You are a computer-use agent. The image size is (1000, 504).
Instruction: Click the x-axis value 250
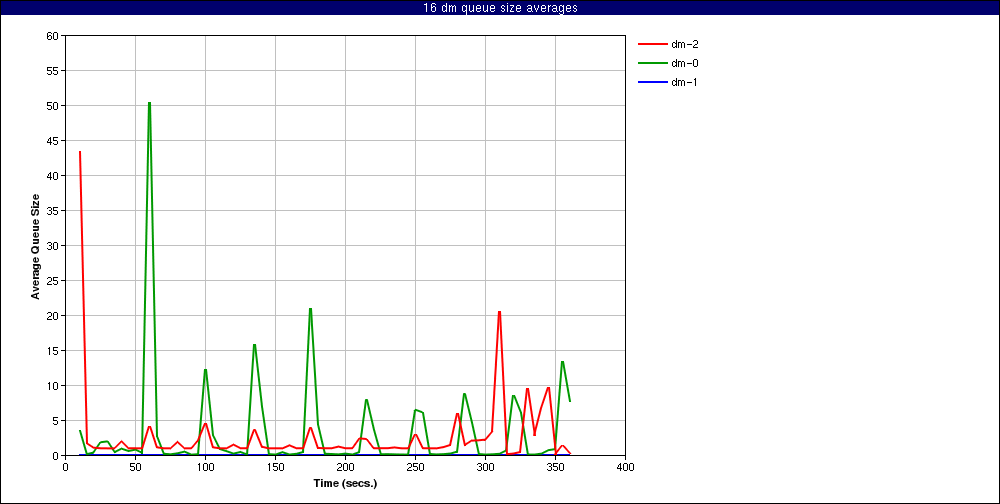[415, 467]
